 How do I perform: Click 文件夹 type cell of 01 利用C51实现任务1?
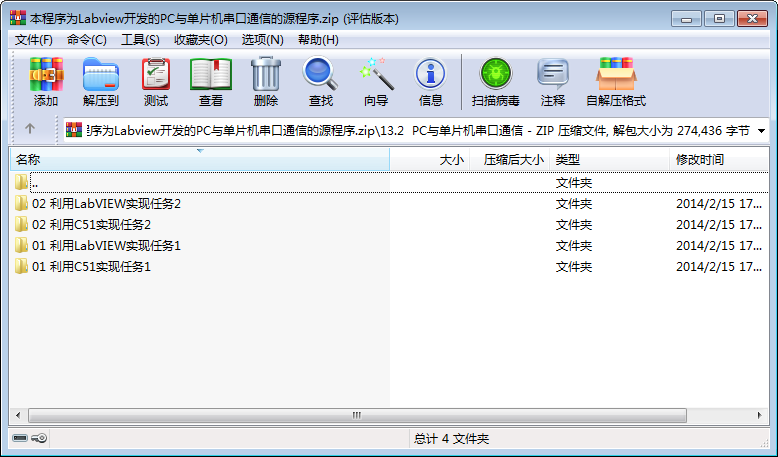(574, 267)
